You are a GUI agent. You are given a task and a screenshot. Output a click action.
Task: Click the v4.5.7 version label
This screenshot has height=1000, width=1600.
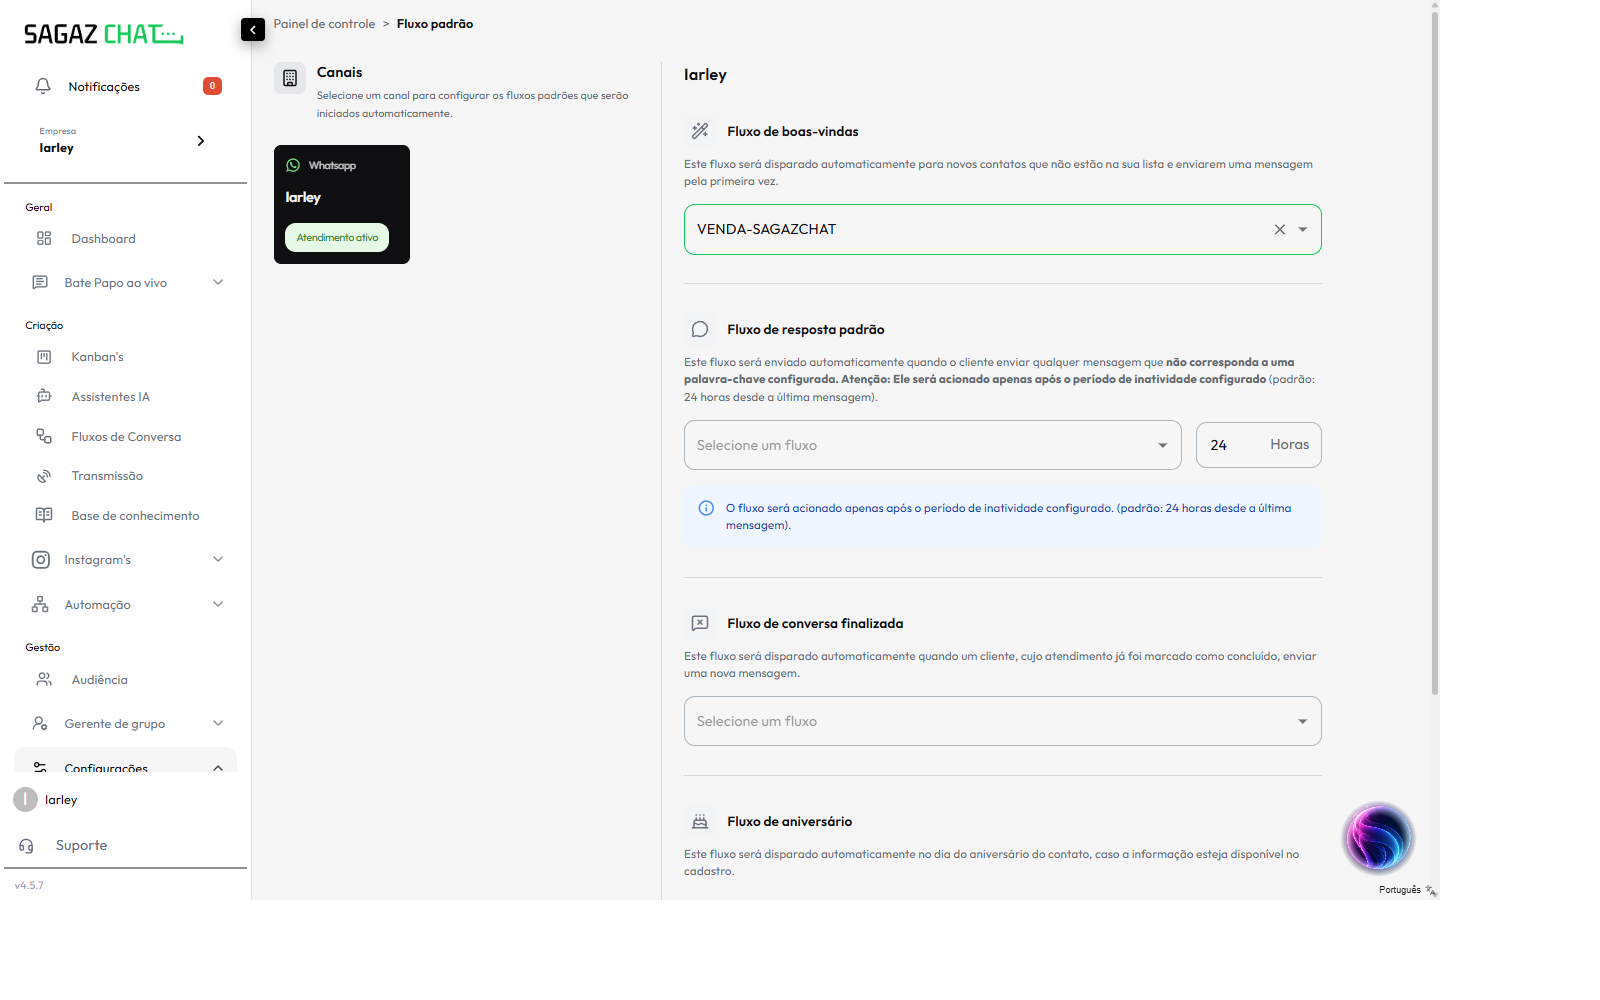[29, 885]
